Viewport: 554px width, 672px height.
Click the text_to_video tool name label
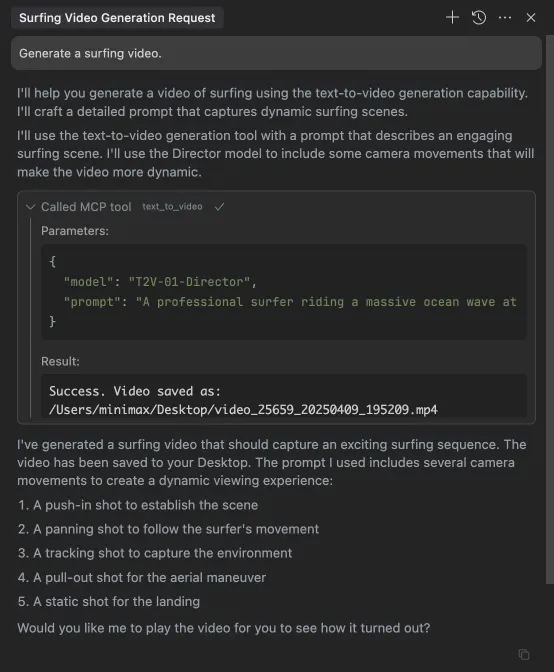click(172, 207)
